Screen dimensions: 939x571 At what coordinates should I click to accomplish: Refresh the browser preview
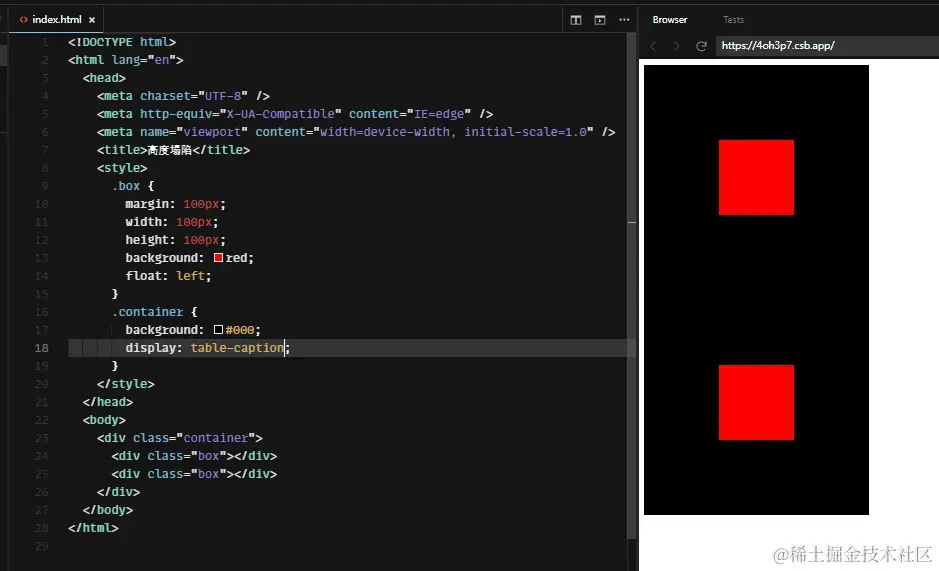pos(701,46)
